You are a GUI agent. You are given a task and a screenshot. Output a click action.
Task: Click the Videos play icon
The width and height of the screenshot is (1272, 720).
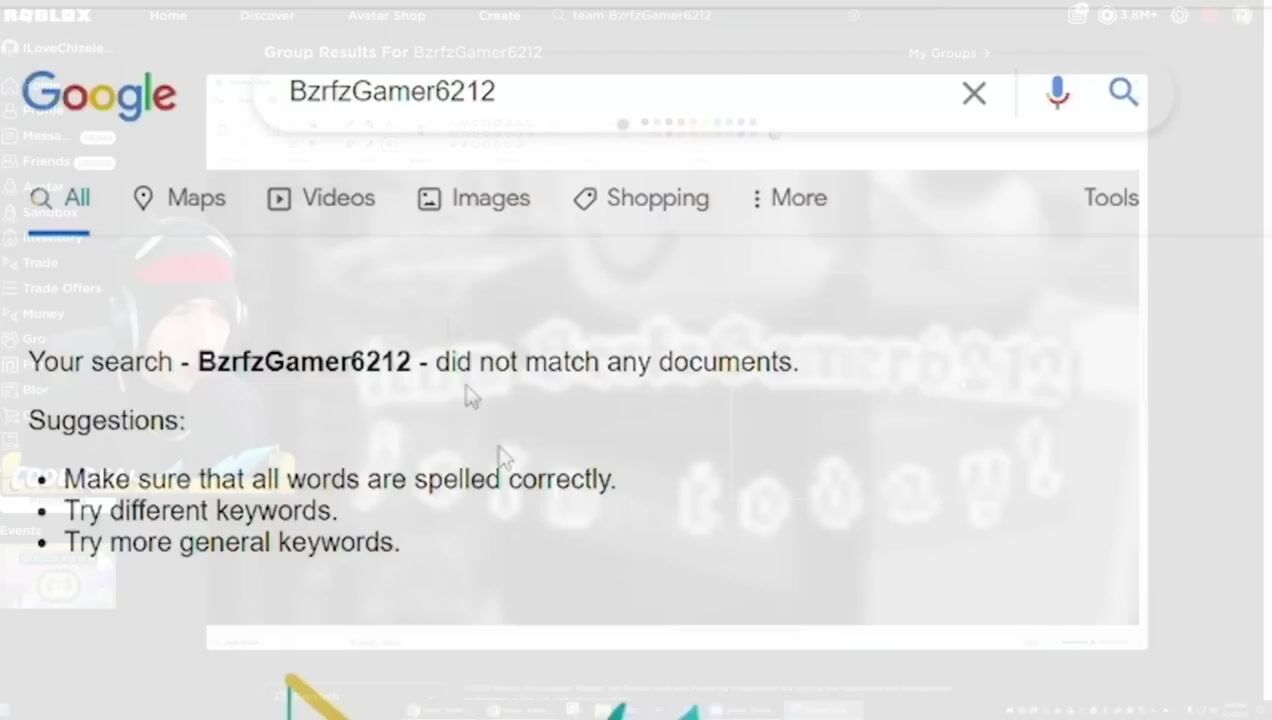coord(279,199)
